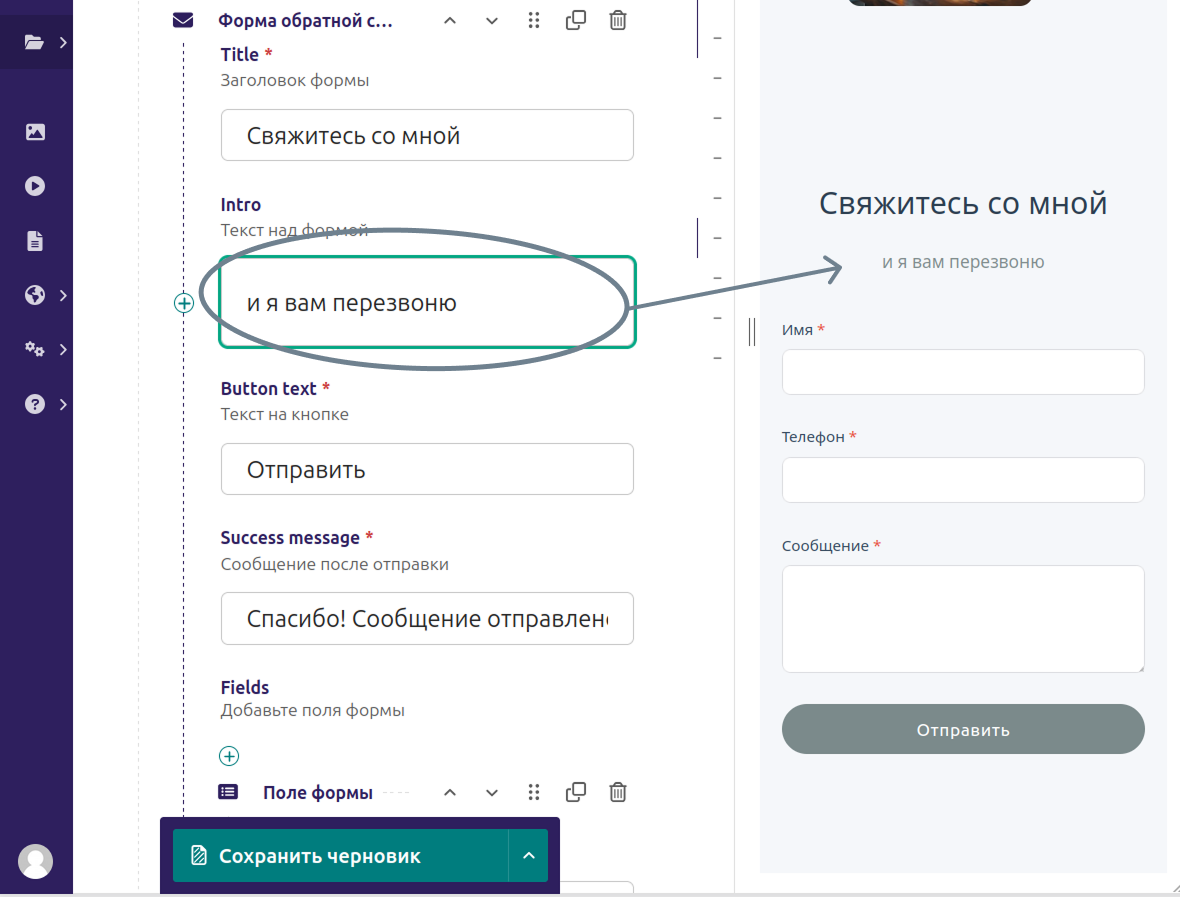Click the Сообщение textarea in preview
1180x897 pixels.
[963, 619]
